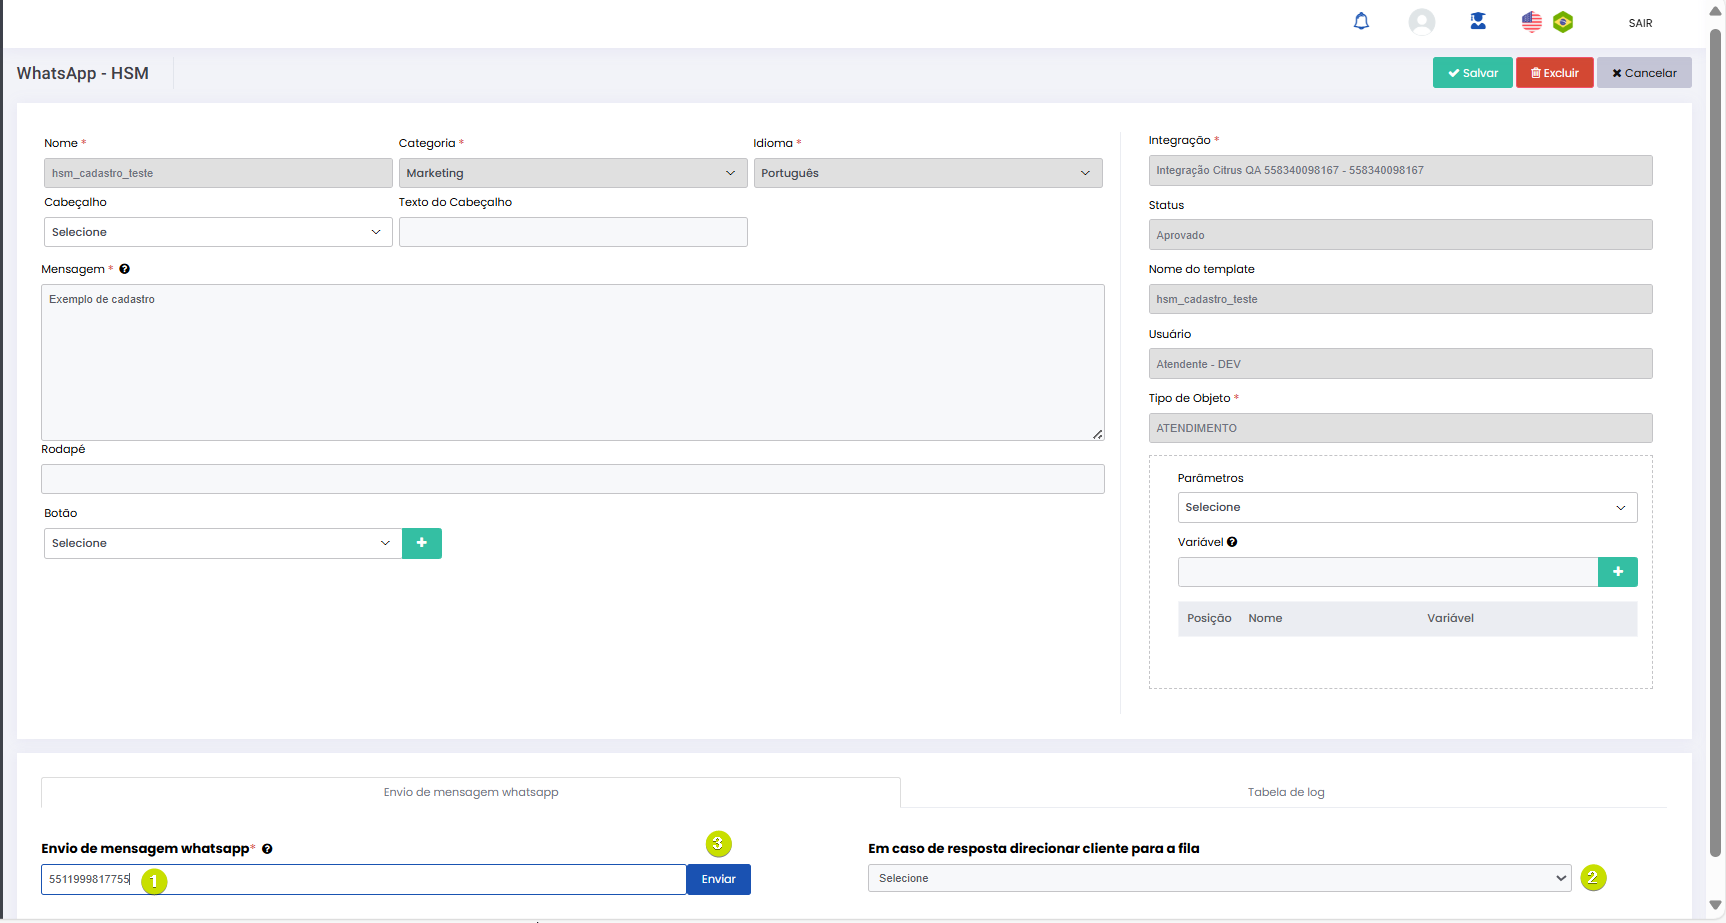Click the Rodapé text input field
Viewport: 1726px width, 923px height.
pyautogui.click(x=572, y=479)
